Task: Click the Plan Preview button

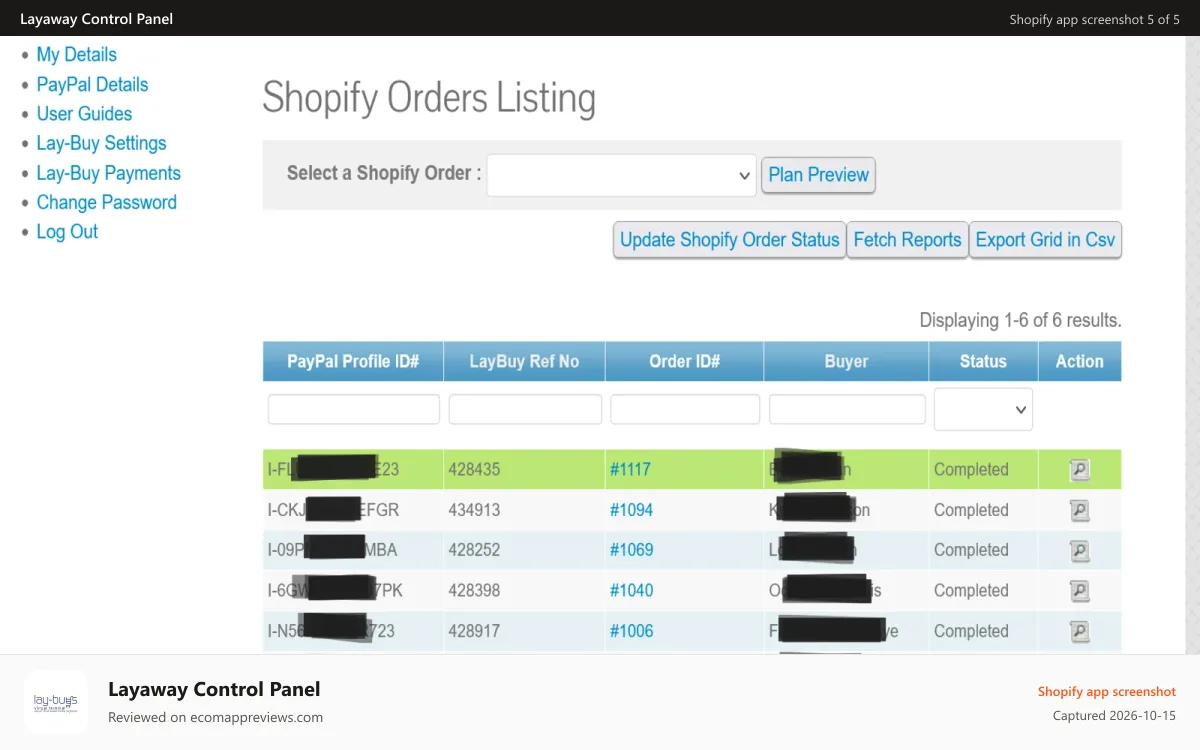Action: (x=818, y=175)
